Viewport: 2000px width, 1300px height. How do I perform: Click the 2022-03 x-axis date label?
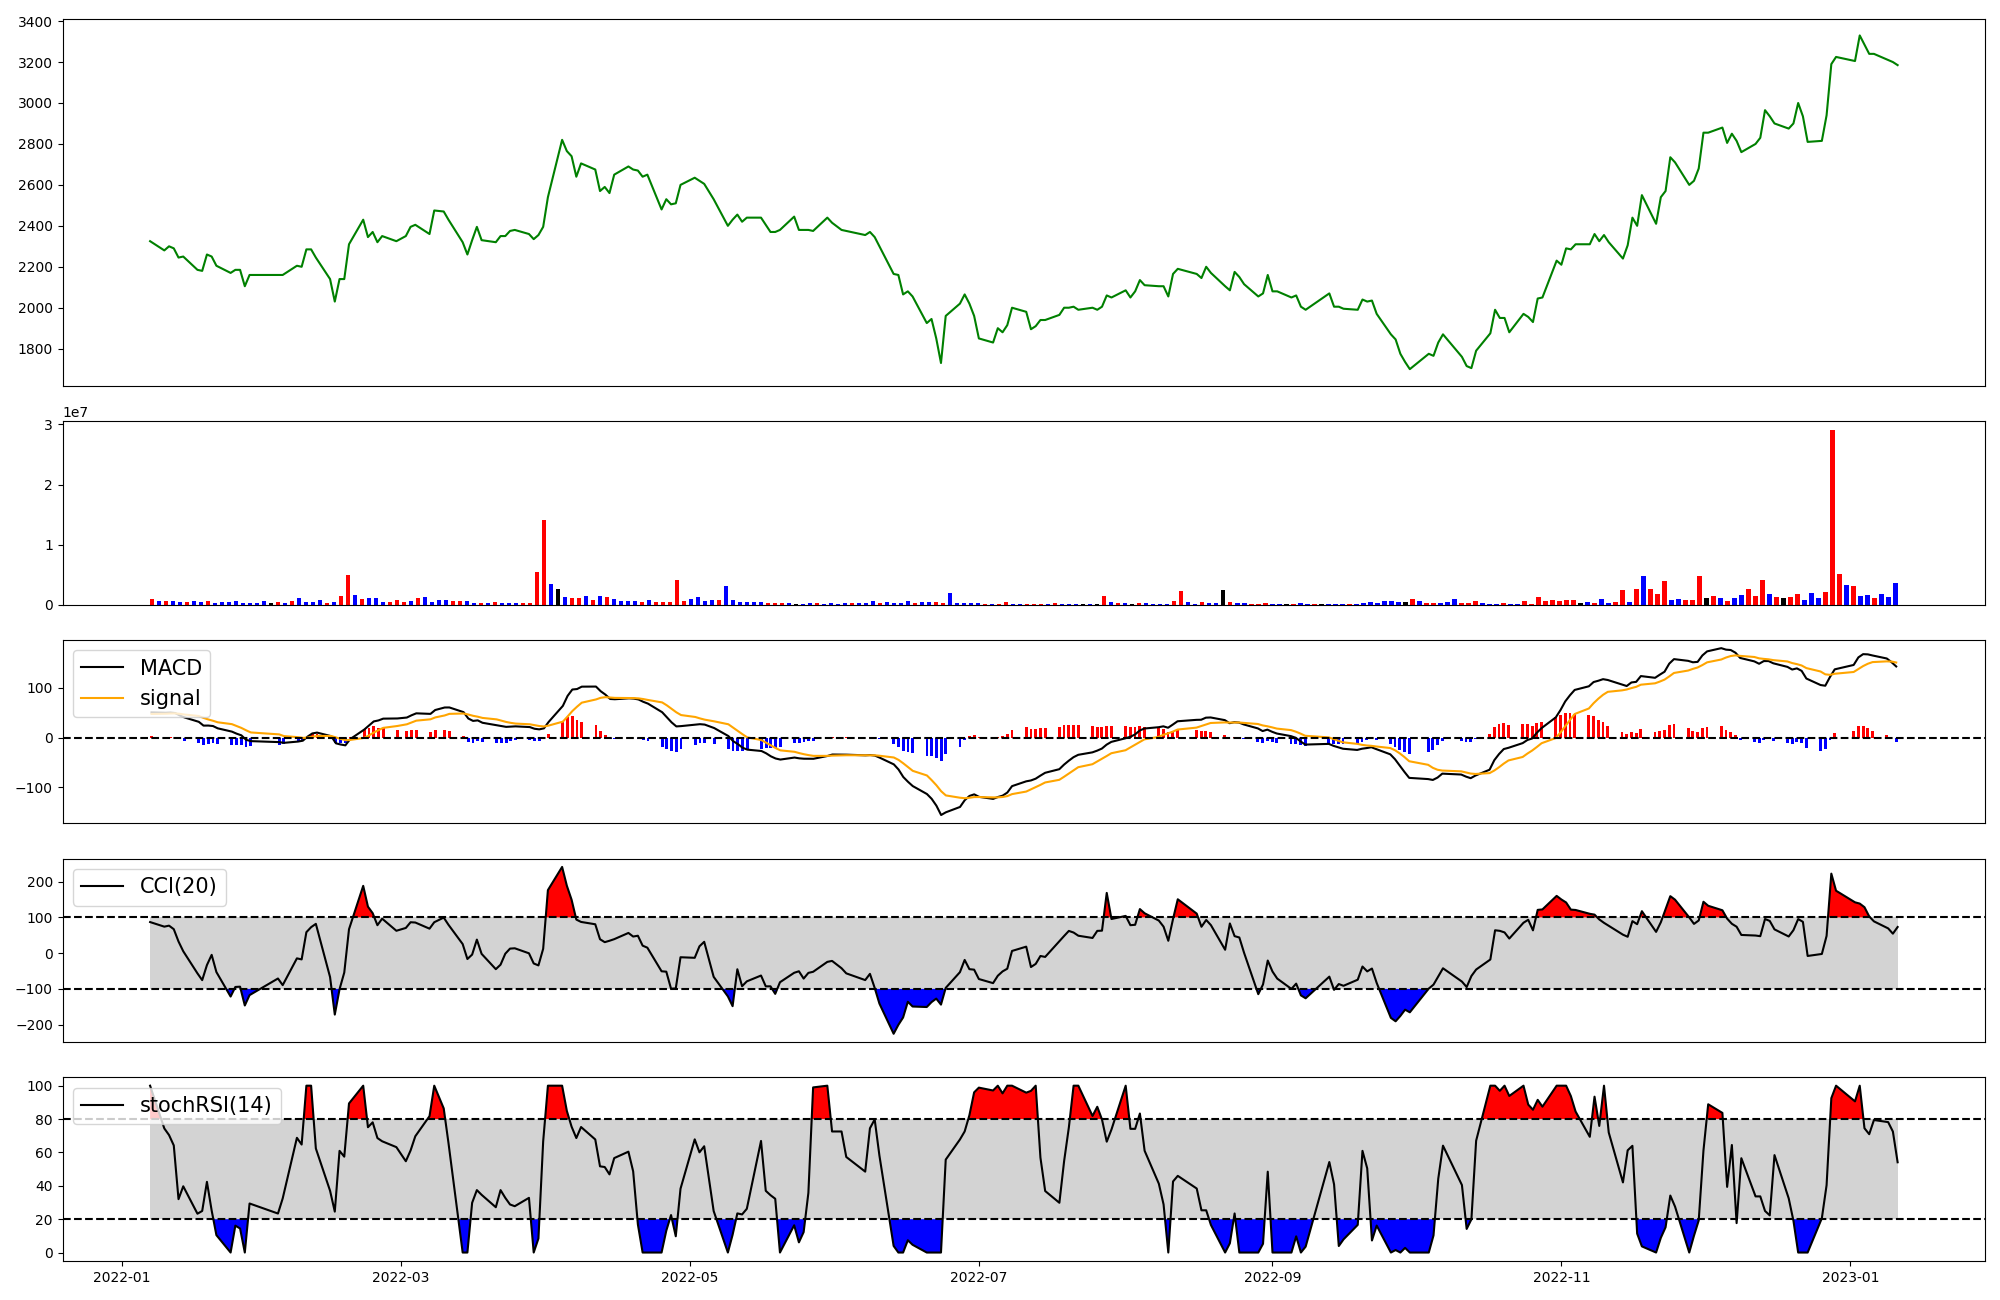(401, 1277)
